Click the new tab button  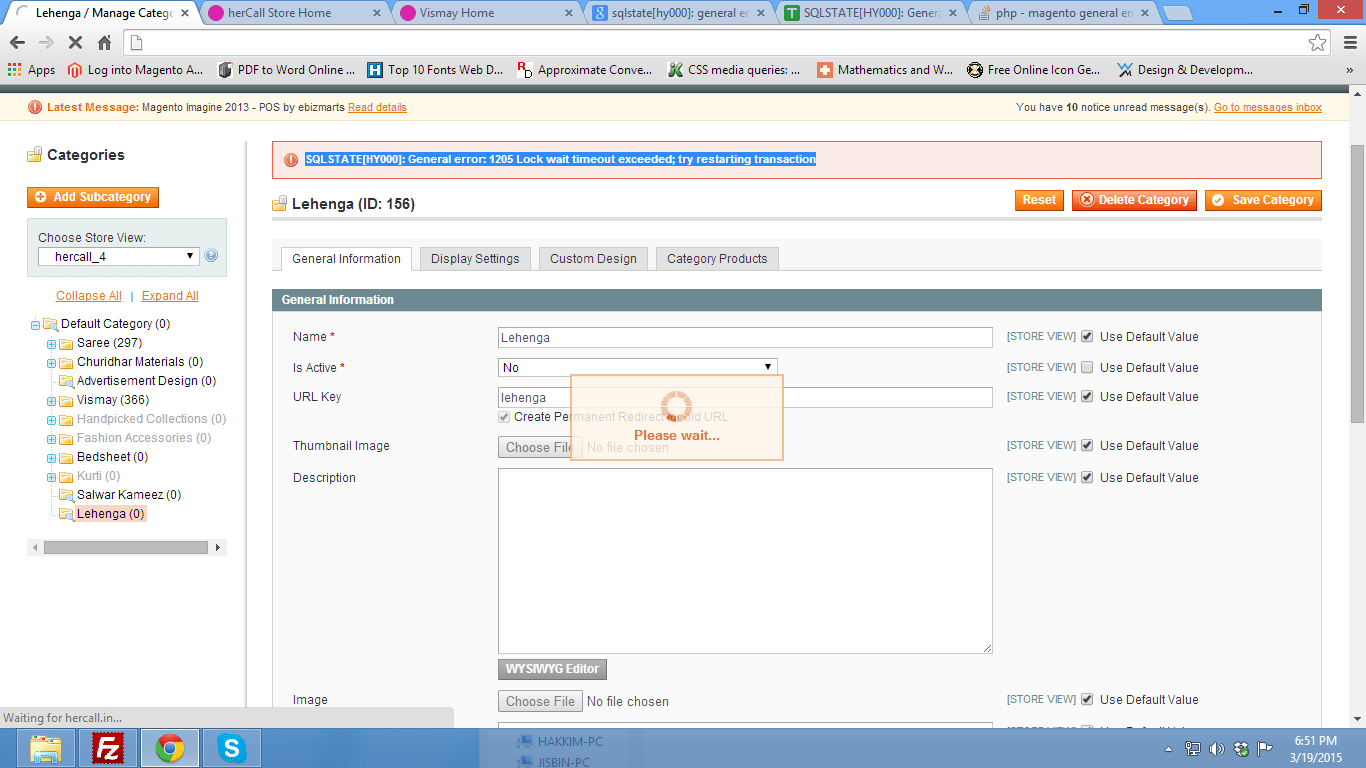1177,13
